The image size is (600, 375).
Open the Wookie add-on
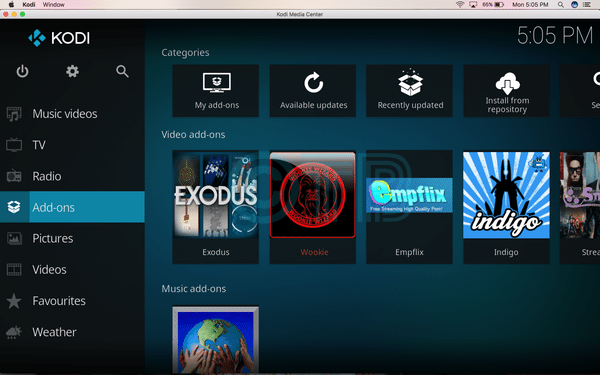[x=313, y=207]
